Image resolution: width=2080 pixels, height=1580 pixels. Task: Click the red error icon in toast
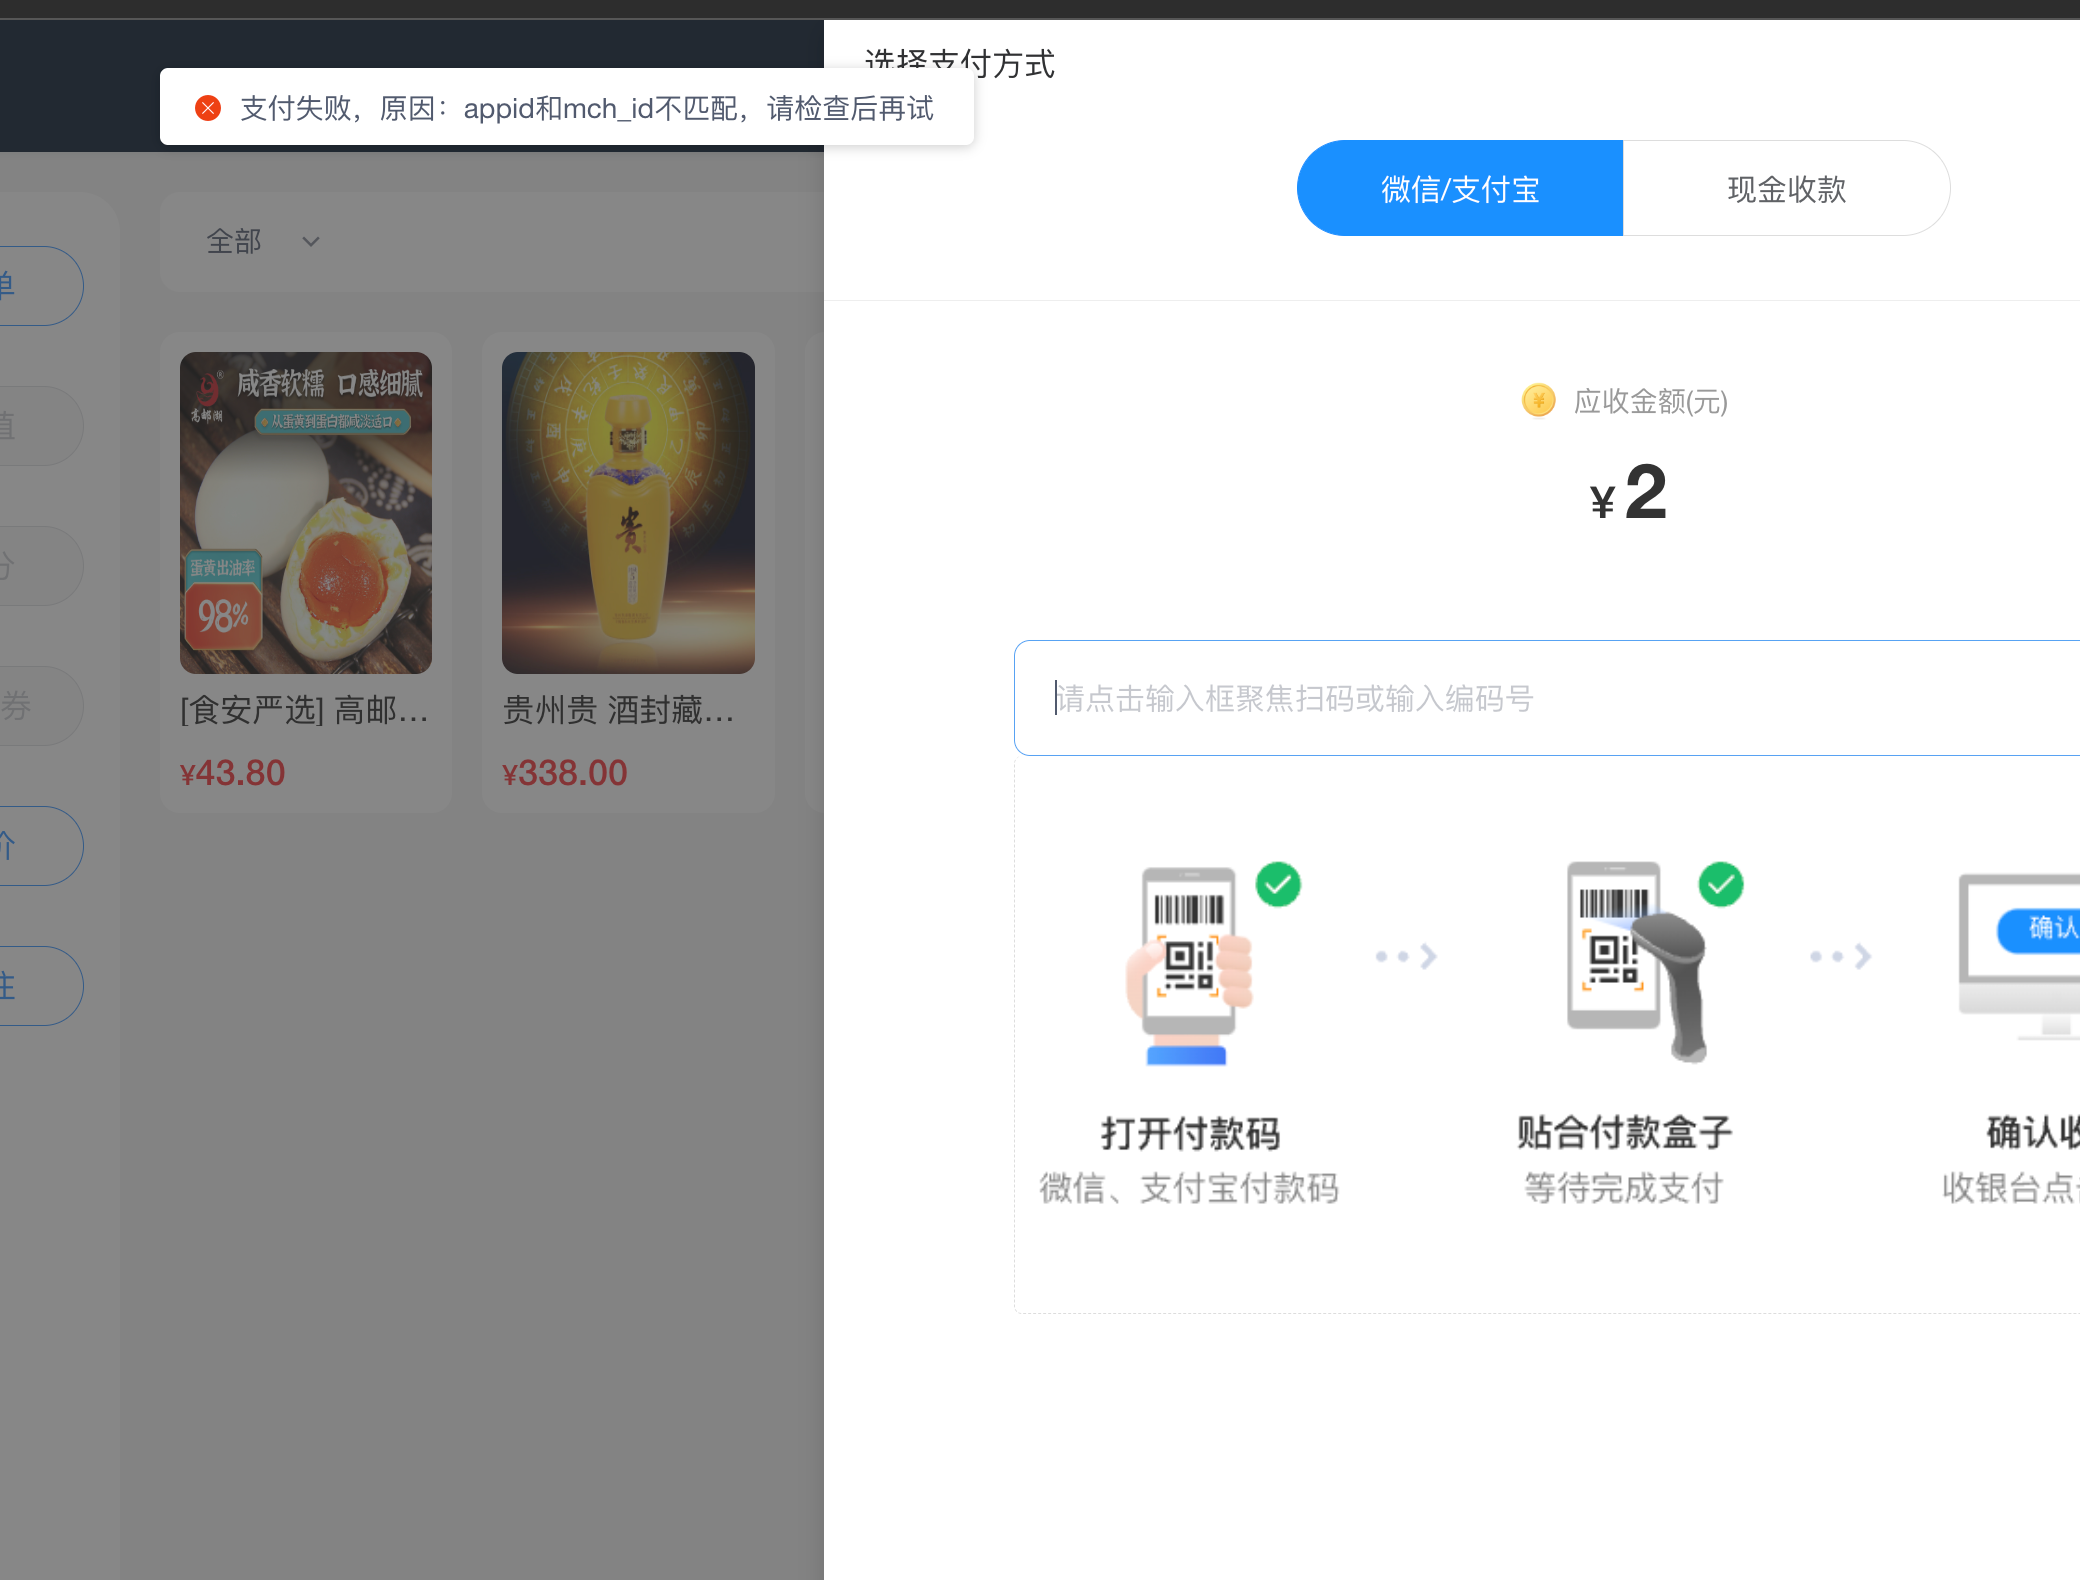(x=208, y=108)
